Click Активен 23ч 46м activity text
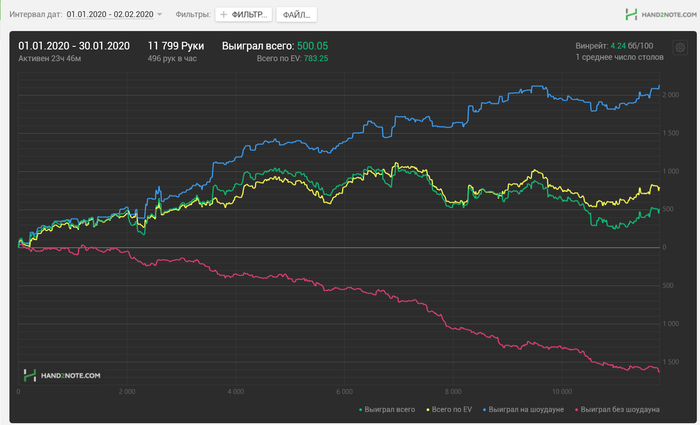 (x=50, y=58)
